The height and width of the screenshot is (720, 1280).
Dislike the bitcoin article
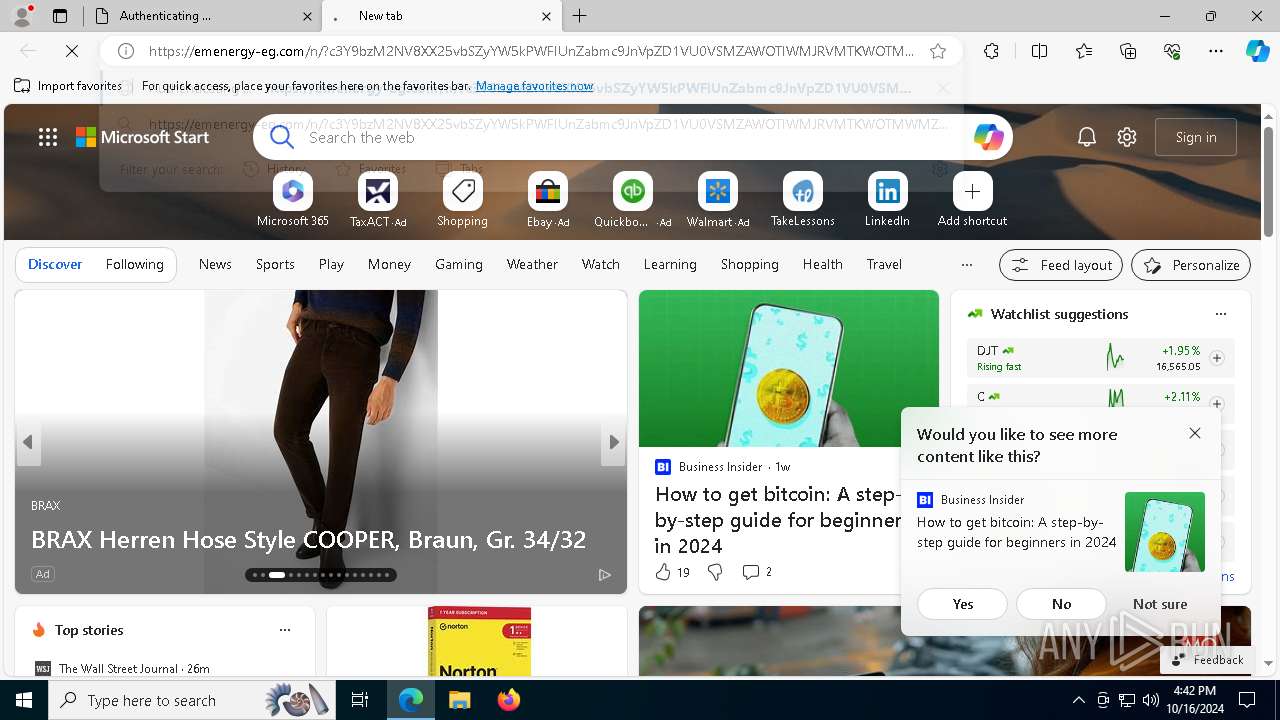715,572
